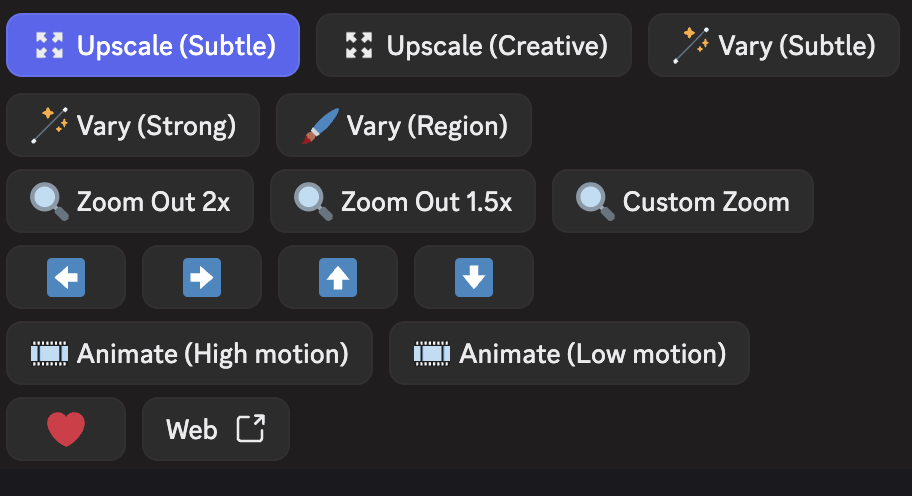Click the left arrow pan button
Image resolution: width=912 pixels, height=496 pixels.
(x=66, y=277)
